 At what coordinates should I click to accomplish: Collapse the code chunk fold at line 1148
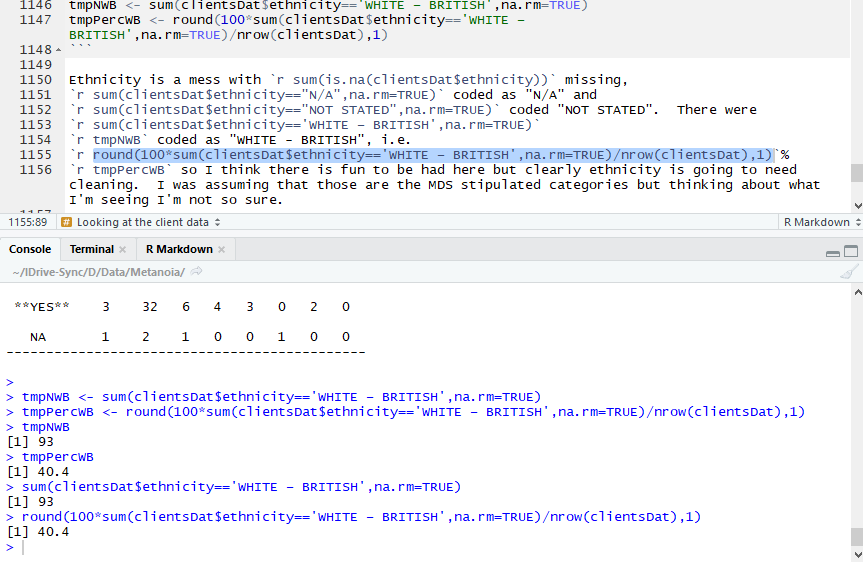[58, 50]
